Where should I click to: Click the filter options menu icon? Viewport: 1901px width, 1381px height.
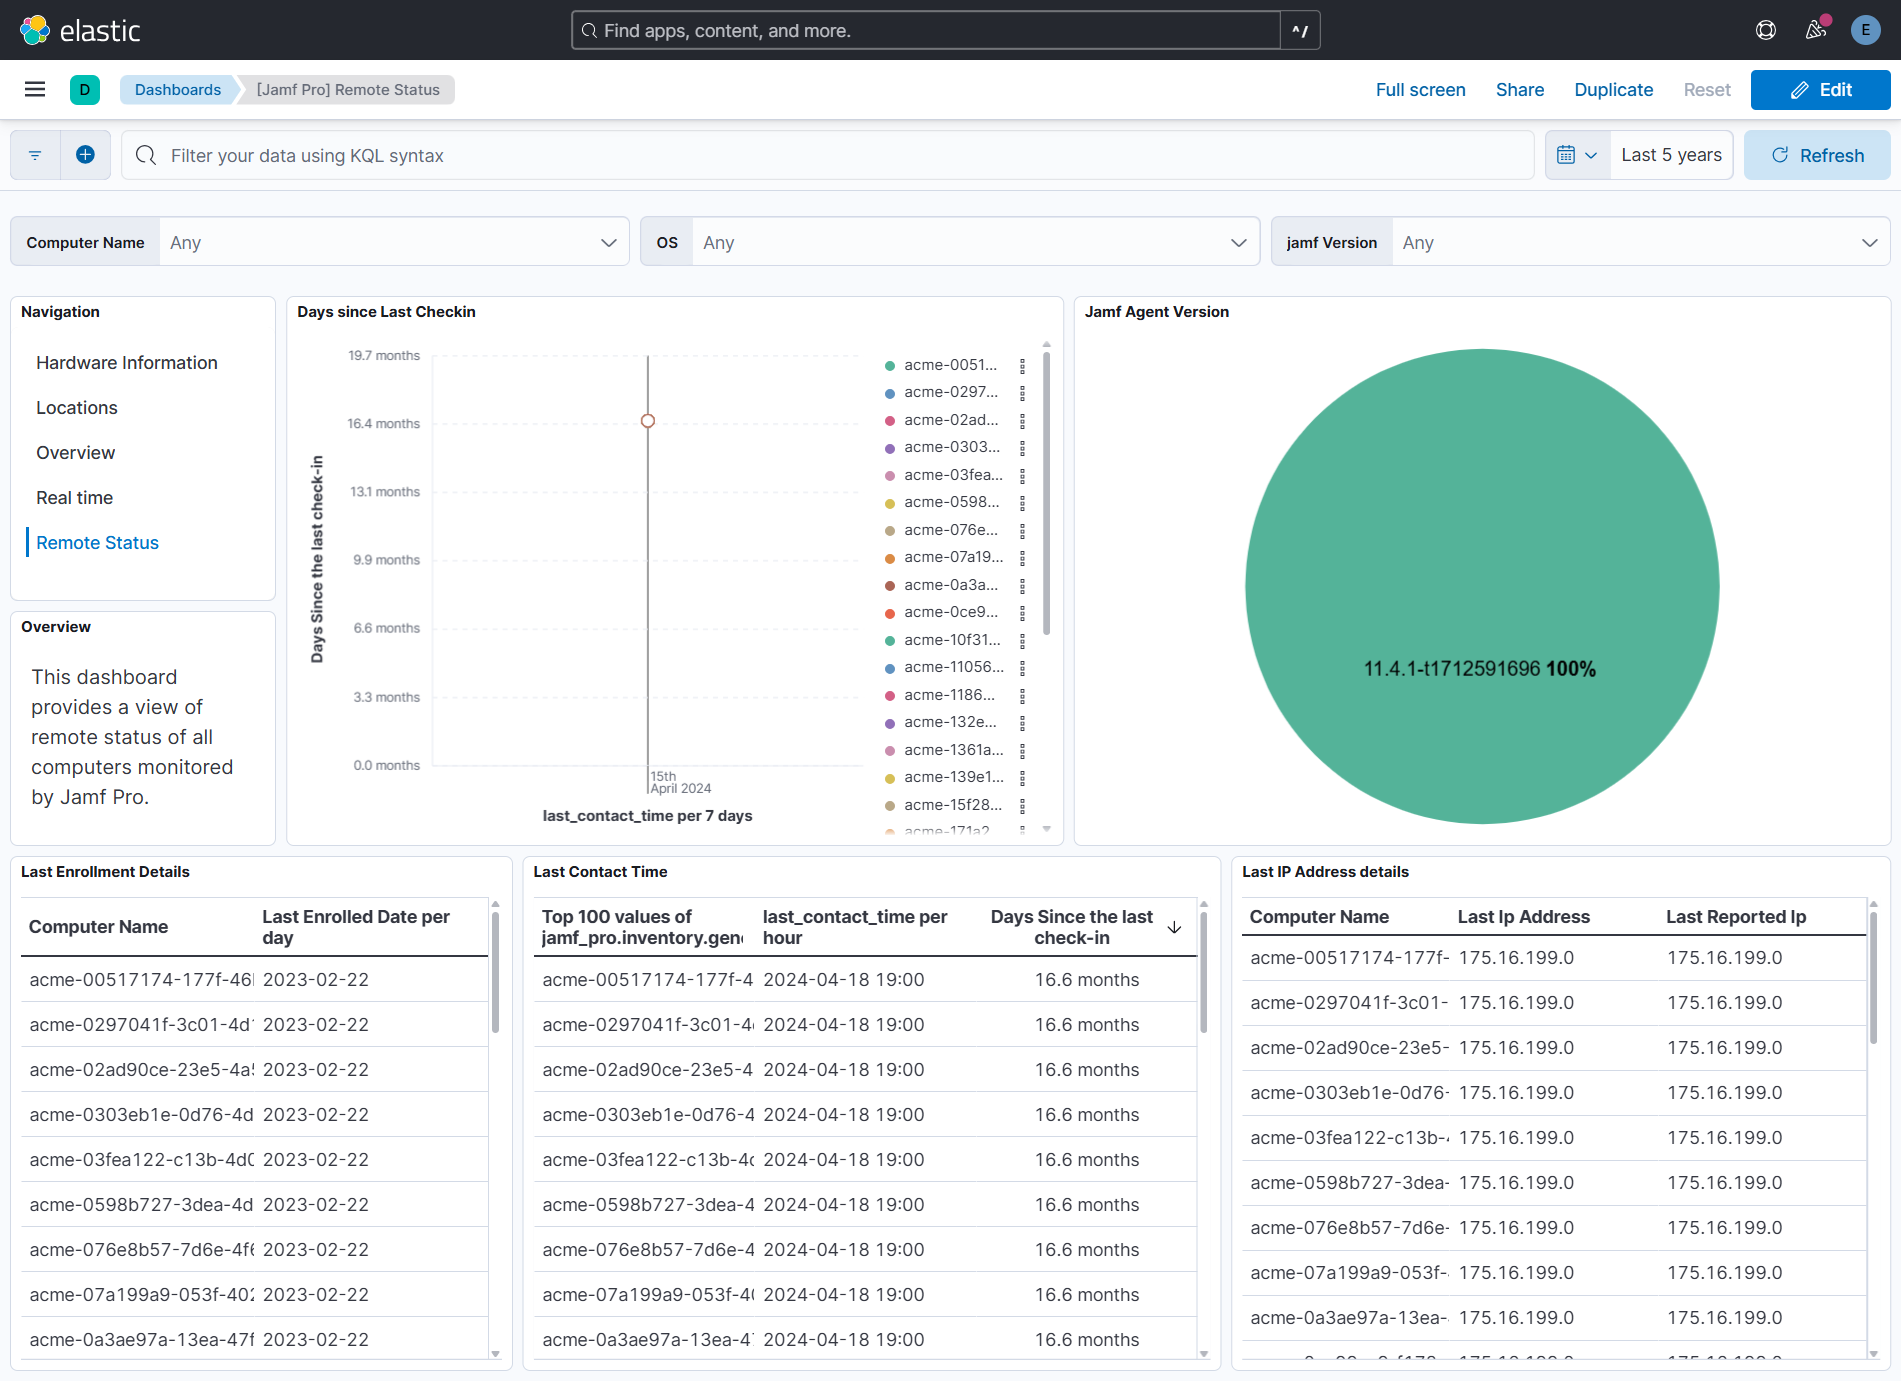tap(35, 155)
